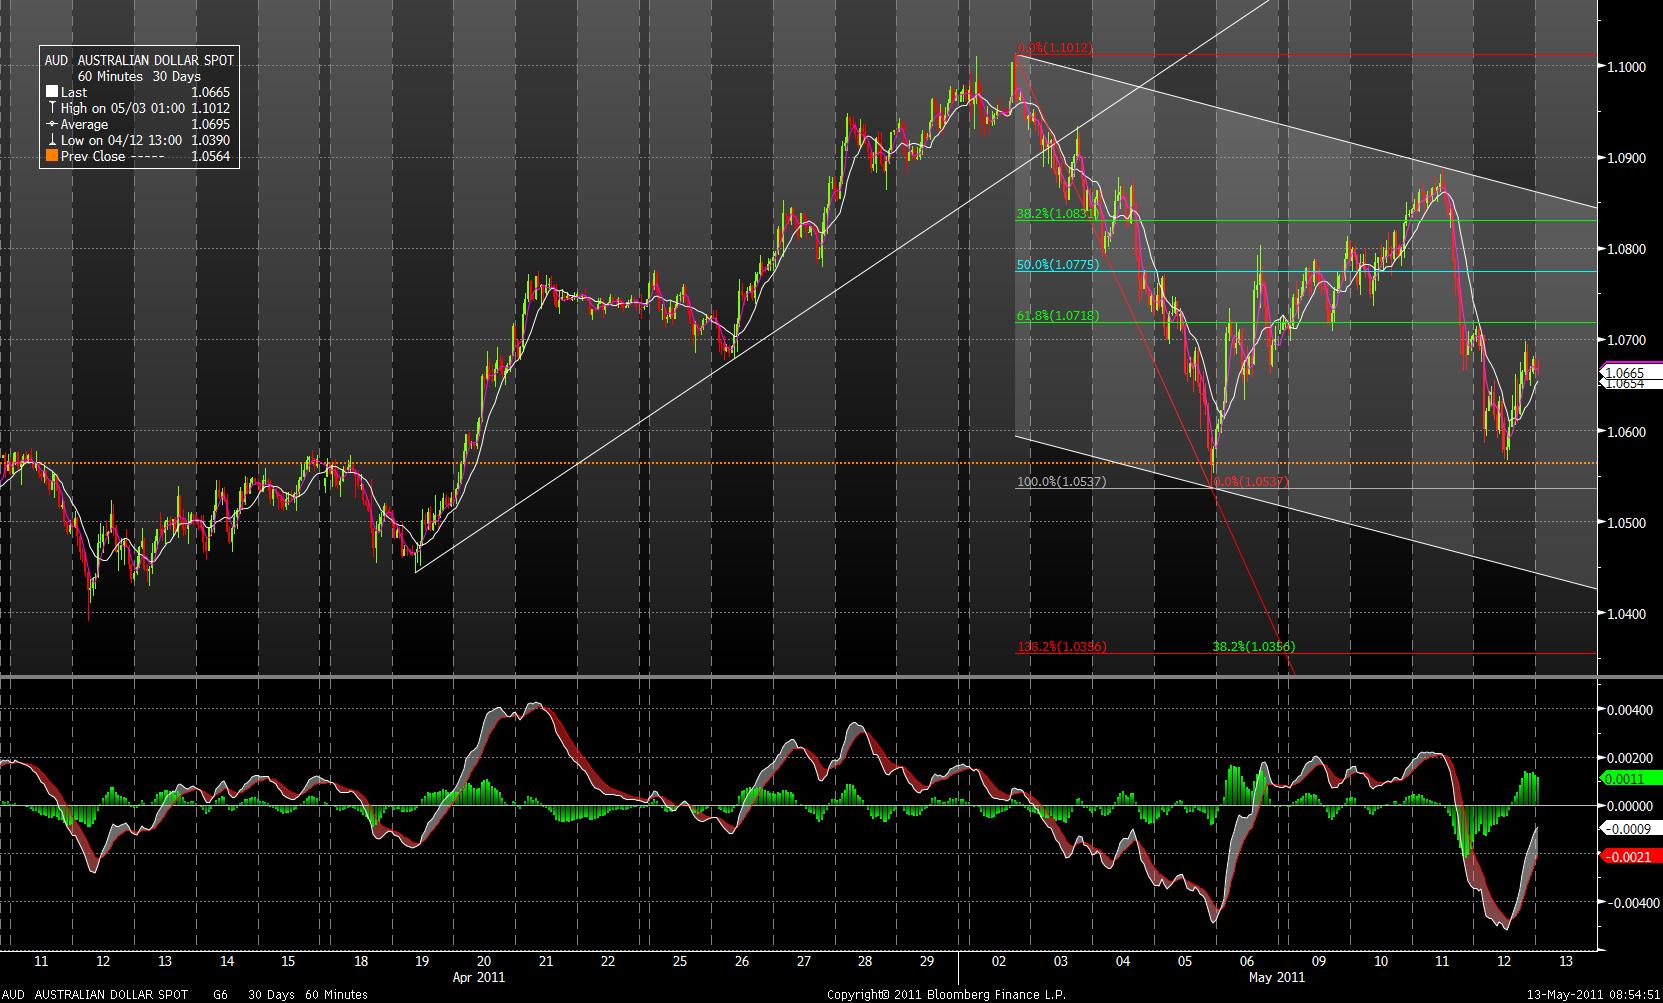Viewport: 1663px width, 1003px height.
Task: Click the red -0.0021 MACD value tag
Action: (x=1631, y=856)
